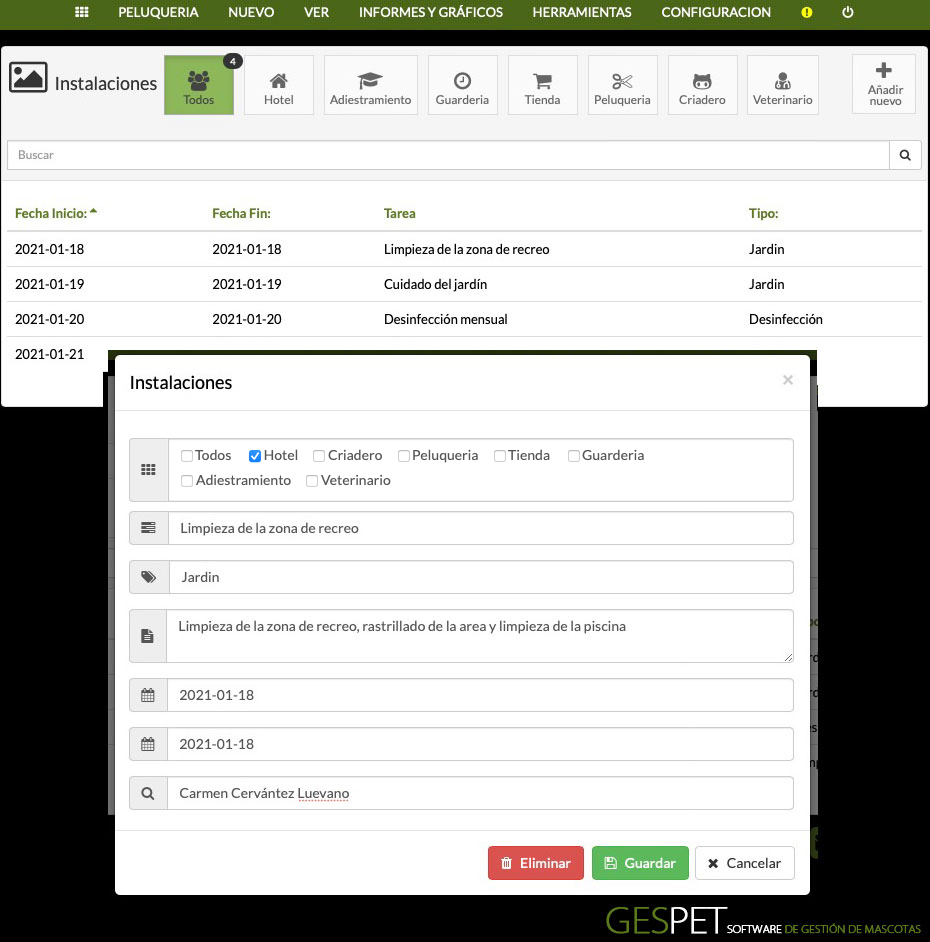Click the search magnifier button
The height and width of the screenshot is (942, 930).
905,155
